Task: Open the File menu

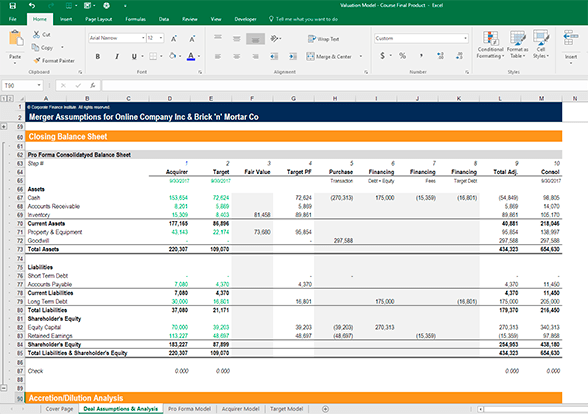Action: (13, 19)
